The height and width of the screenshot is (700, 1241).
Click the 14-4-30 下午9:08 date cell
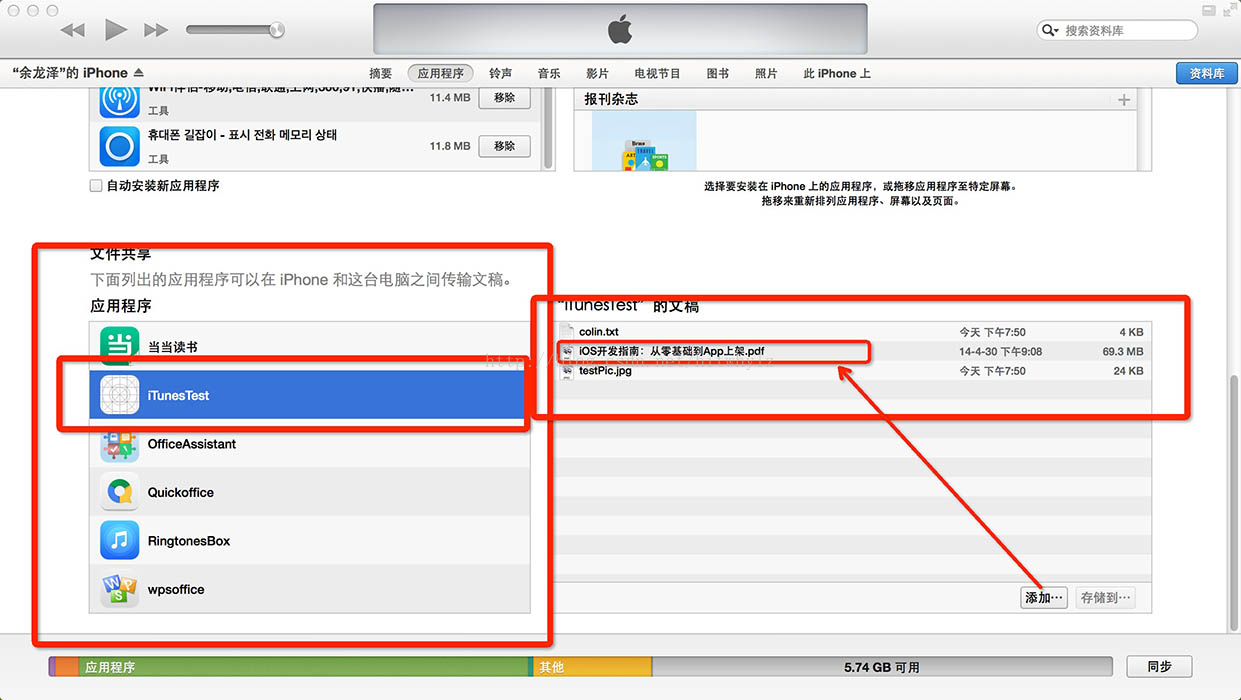click(1000, 352)
